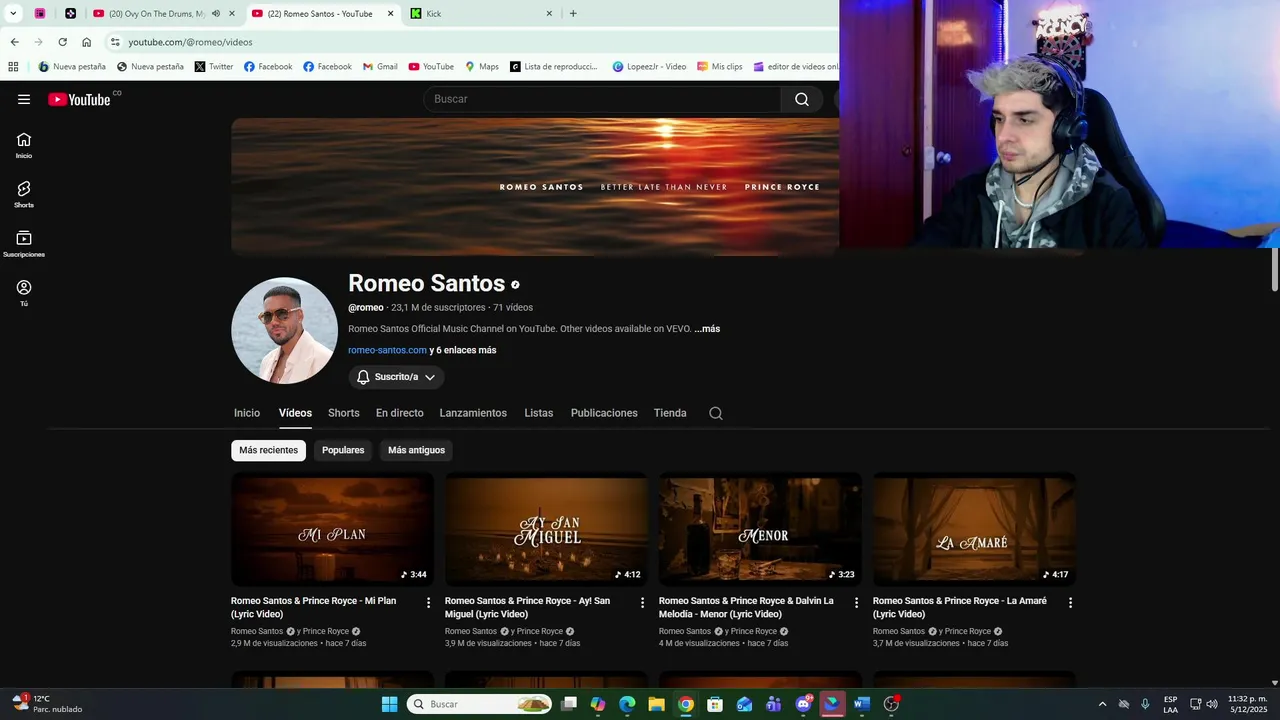Open the LopeezJr - Video bookmark
Screen dimensions: 1280x720
point(649,67)
